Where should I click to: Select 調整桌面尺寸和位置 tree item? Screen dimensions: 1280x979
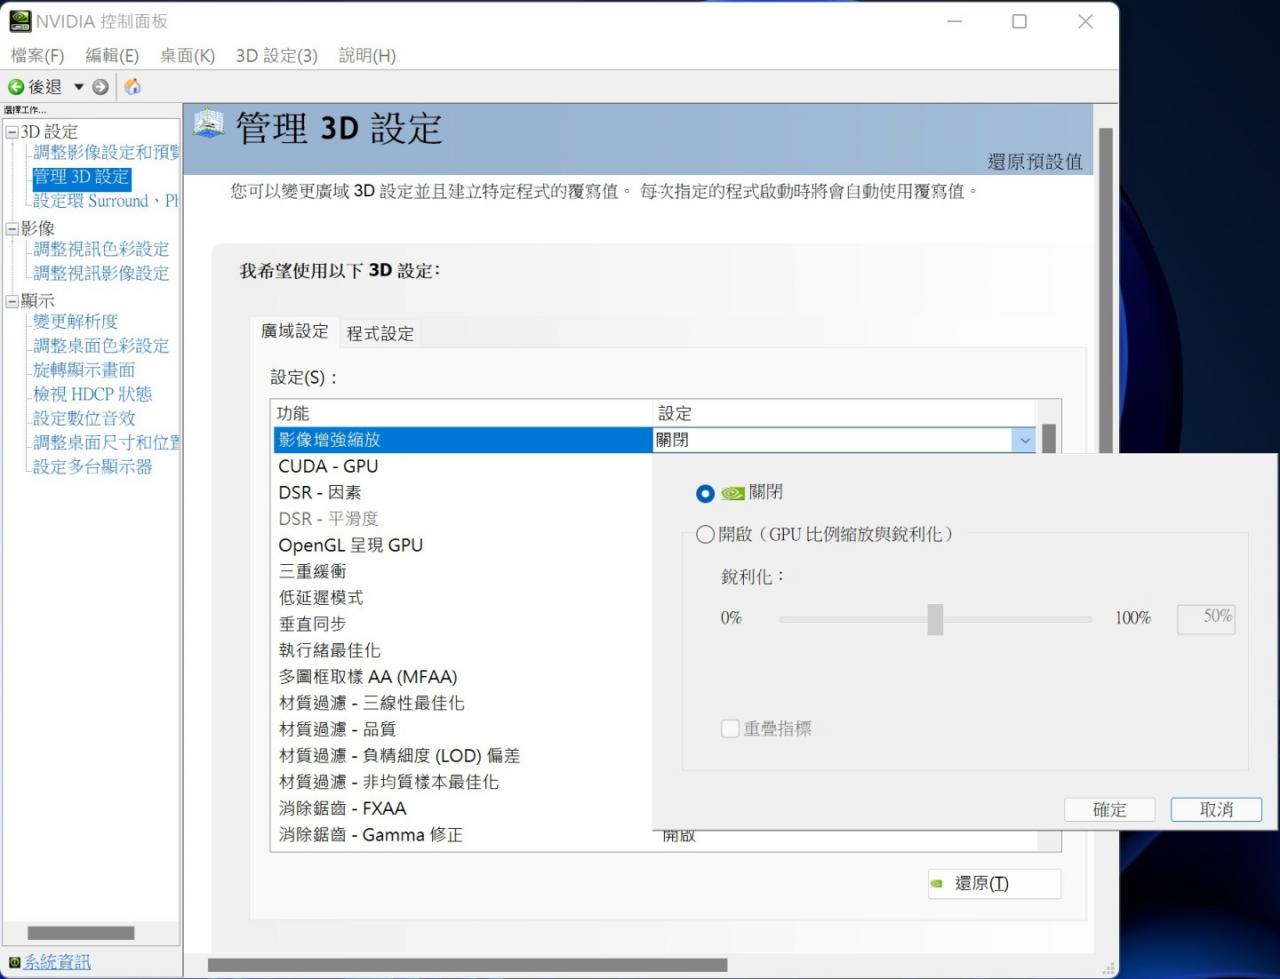click(106, 443)
